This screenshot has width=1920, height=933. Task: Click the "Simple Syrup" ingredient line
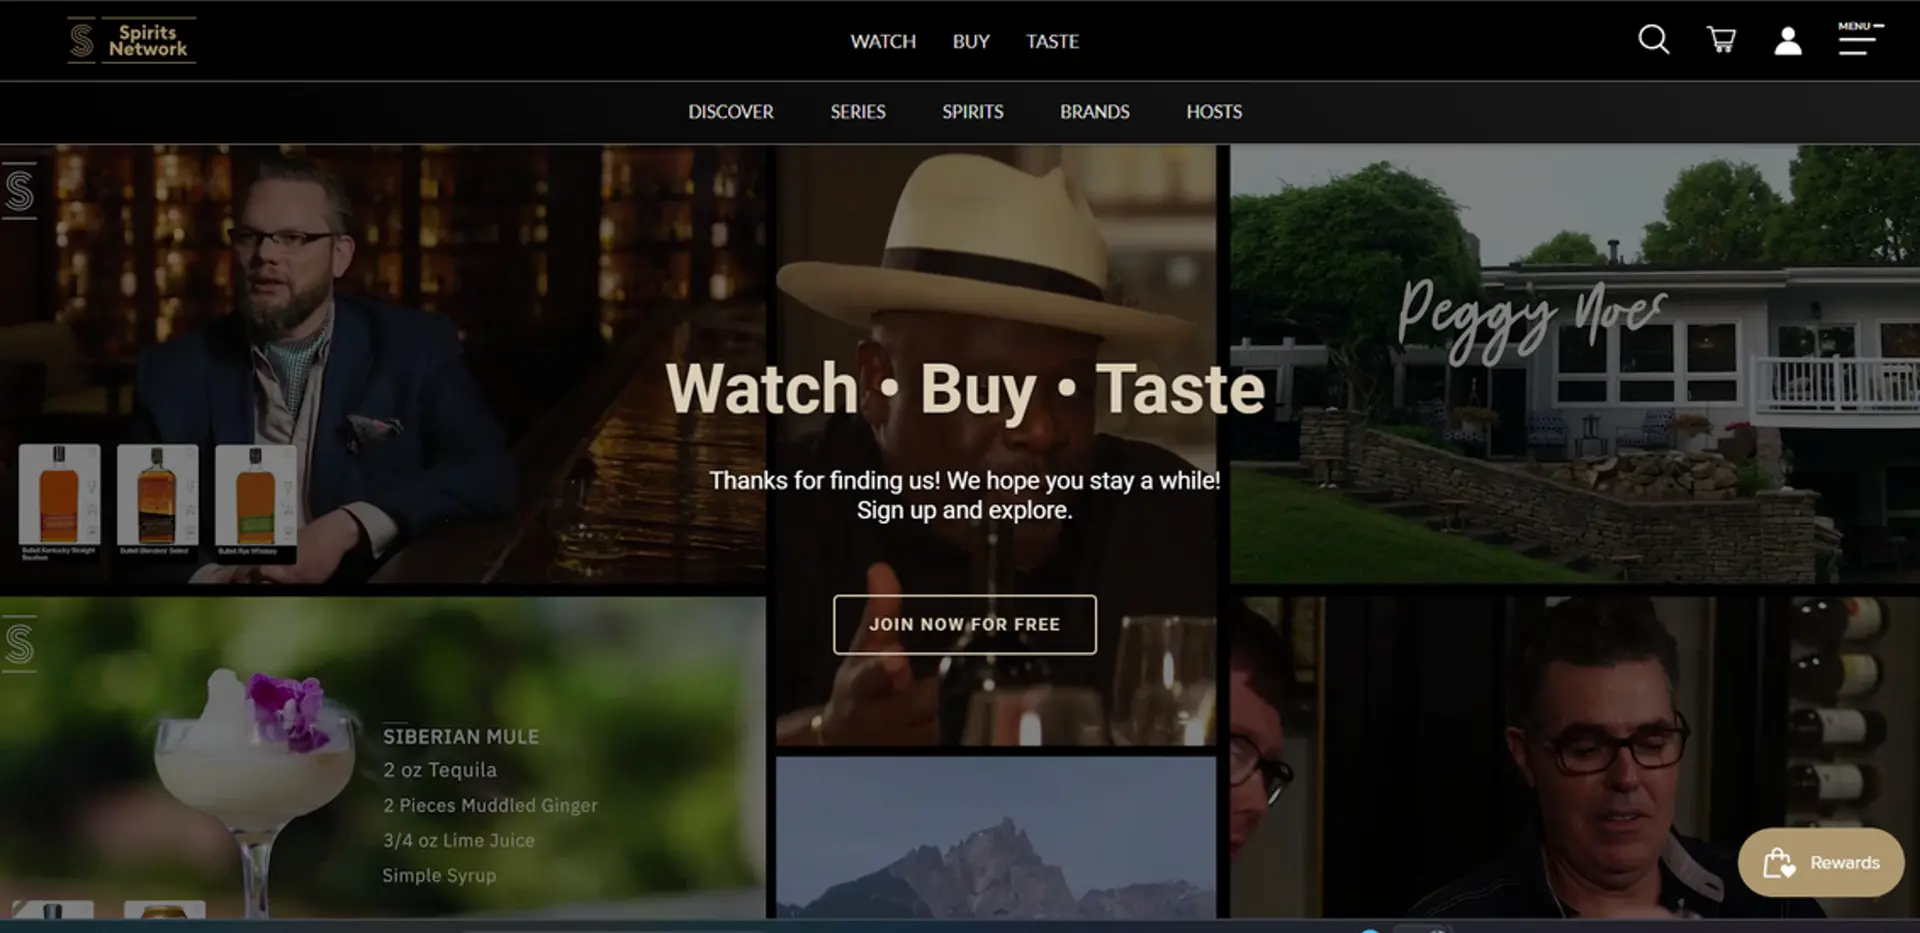439,875
